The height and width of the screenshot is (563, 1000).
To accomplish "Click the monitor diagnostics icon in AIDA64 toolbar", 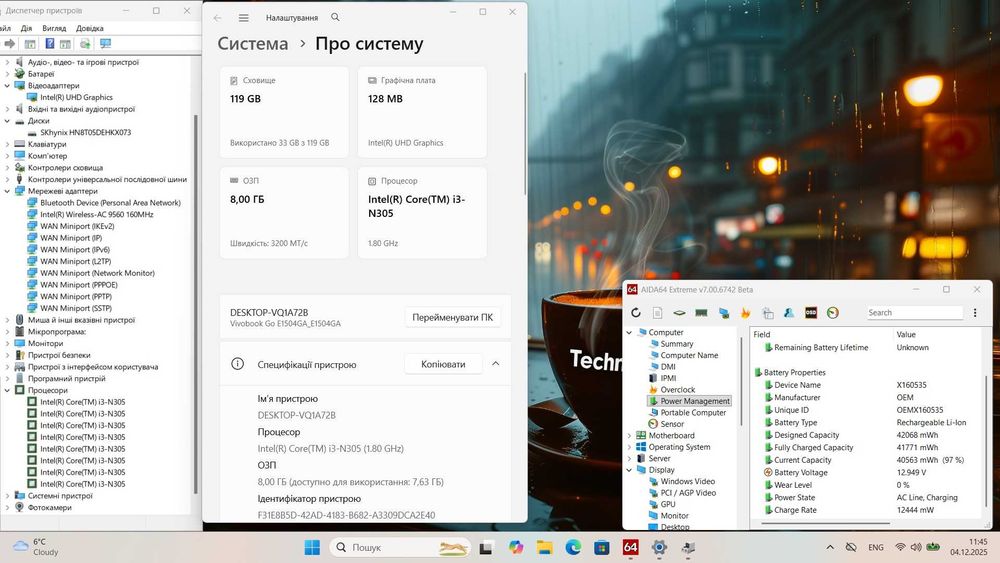I will click(724, 312).
